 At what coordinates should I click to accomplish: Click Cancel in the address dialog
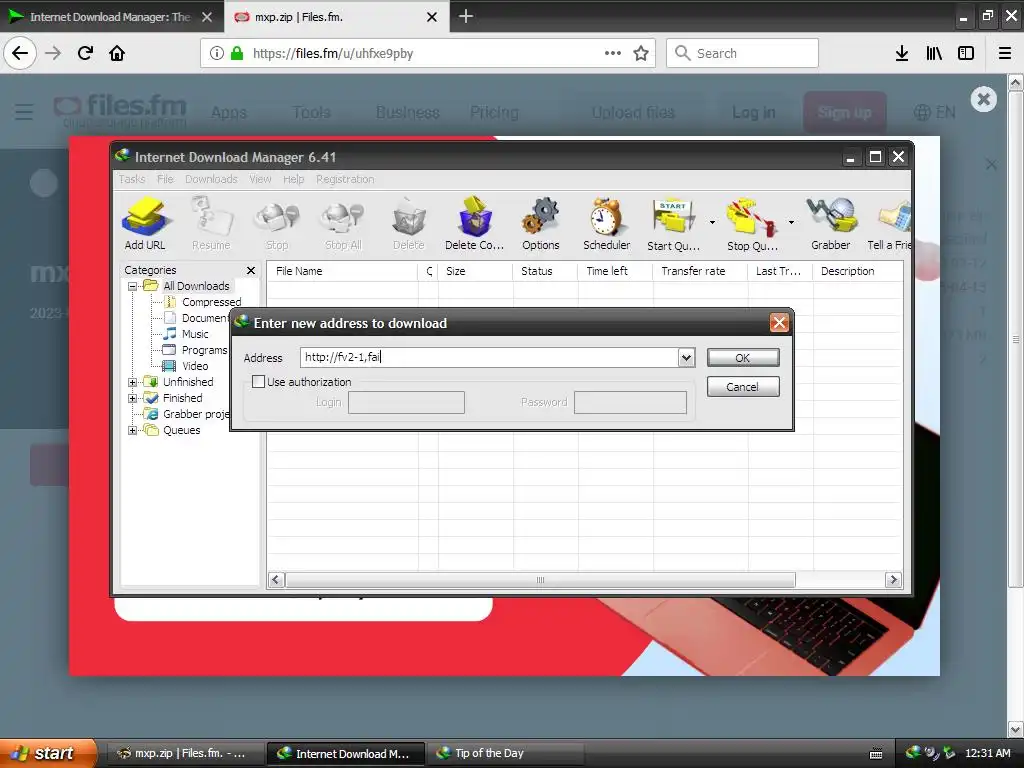tap(743, 387)
